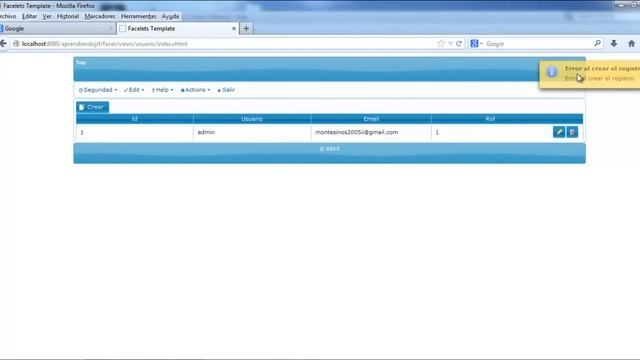This screenshot has width=640, height=360.
Task: Sort table by the Usuario column header
Action: point(252,119)
